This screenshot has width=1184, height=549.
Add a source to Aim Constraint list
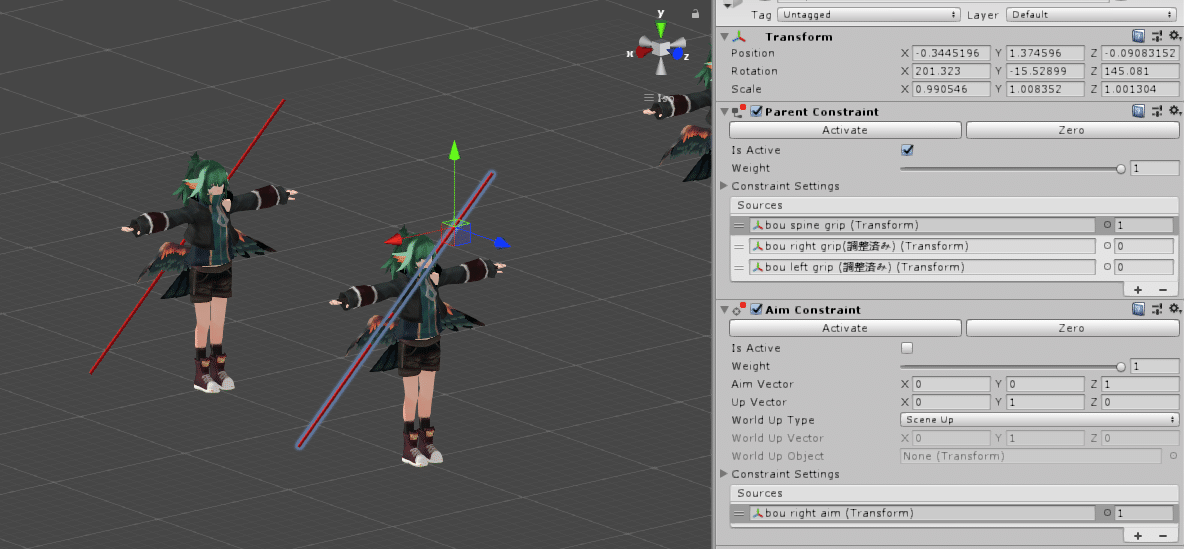[1138, 535]
